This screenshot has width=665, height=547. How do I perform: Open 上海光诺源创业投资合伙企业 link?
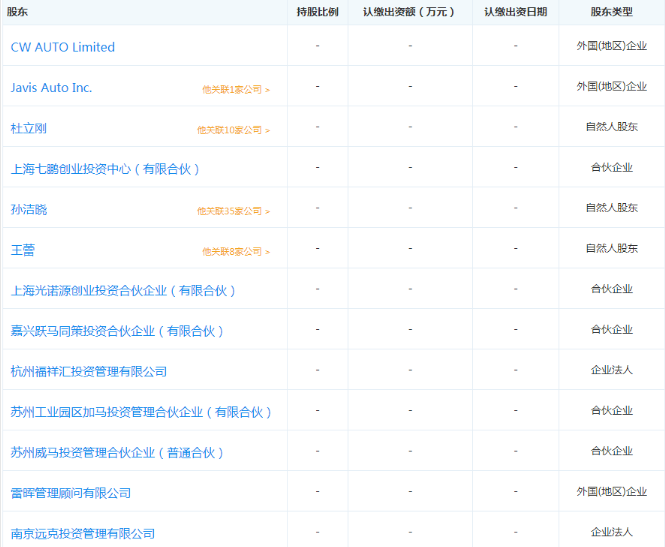[123, 290]
